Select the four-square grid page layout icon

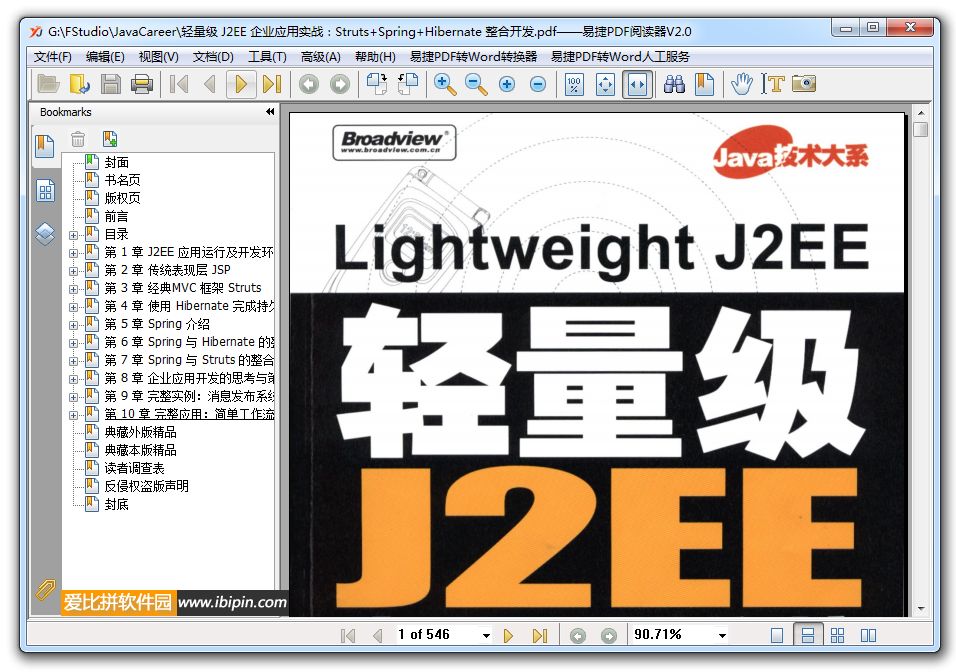838,635
